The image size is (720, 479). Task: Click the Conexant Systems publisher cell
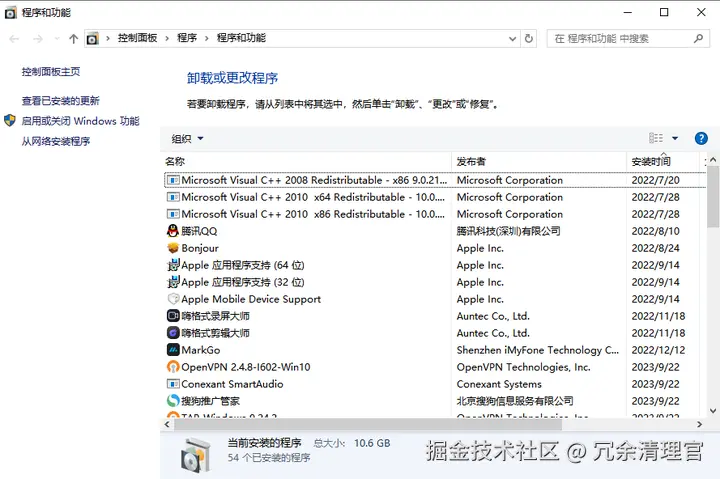(x=499, y=384)
